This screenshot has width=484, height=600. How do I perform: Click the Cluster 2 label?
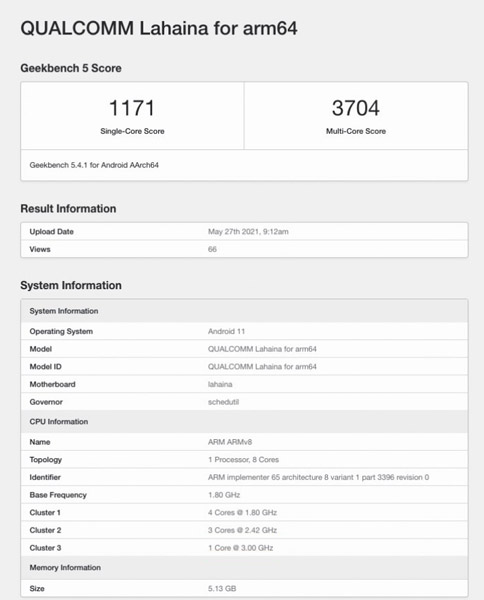click(x=45, y=530)
